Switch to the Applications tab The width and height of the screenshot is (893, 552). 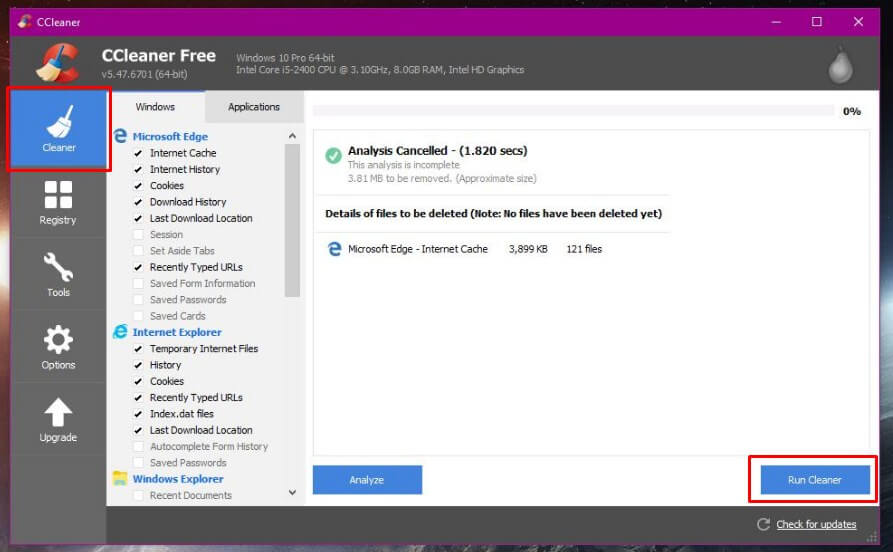click(x=254, y=107)
